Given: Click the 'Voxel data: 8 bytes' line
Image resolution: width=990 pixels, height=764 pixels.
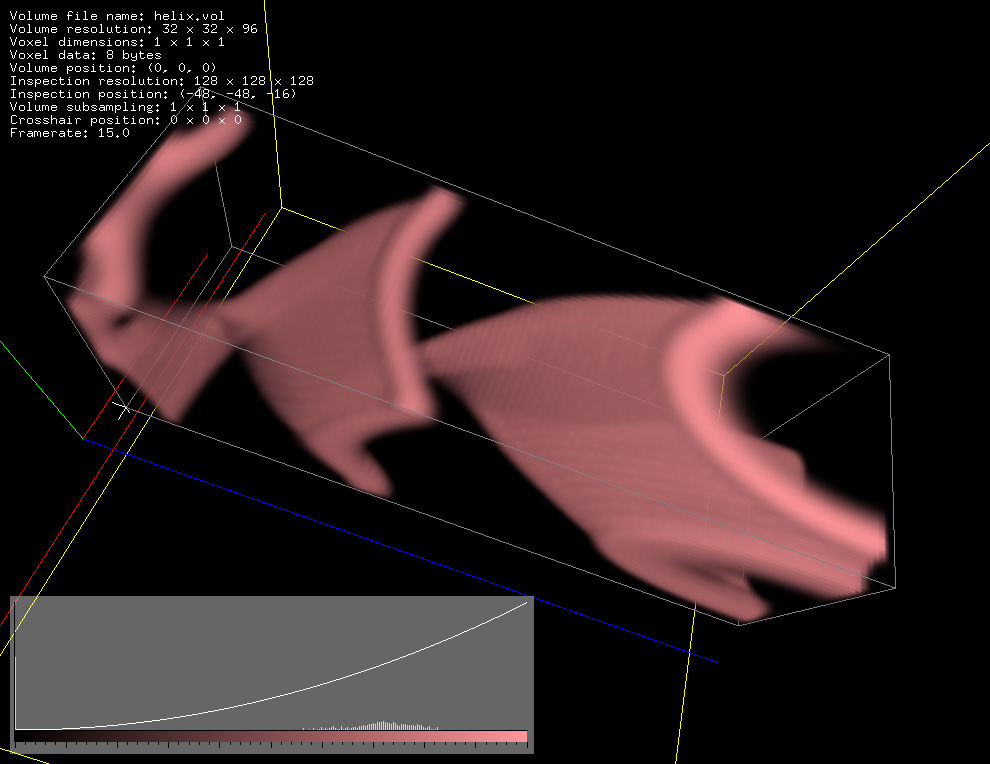Looking at the screenshot, I should 85,55.
